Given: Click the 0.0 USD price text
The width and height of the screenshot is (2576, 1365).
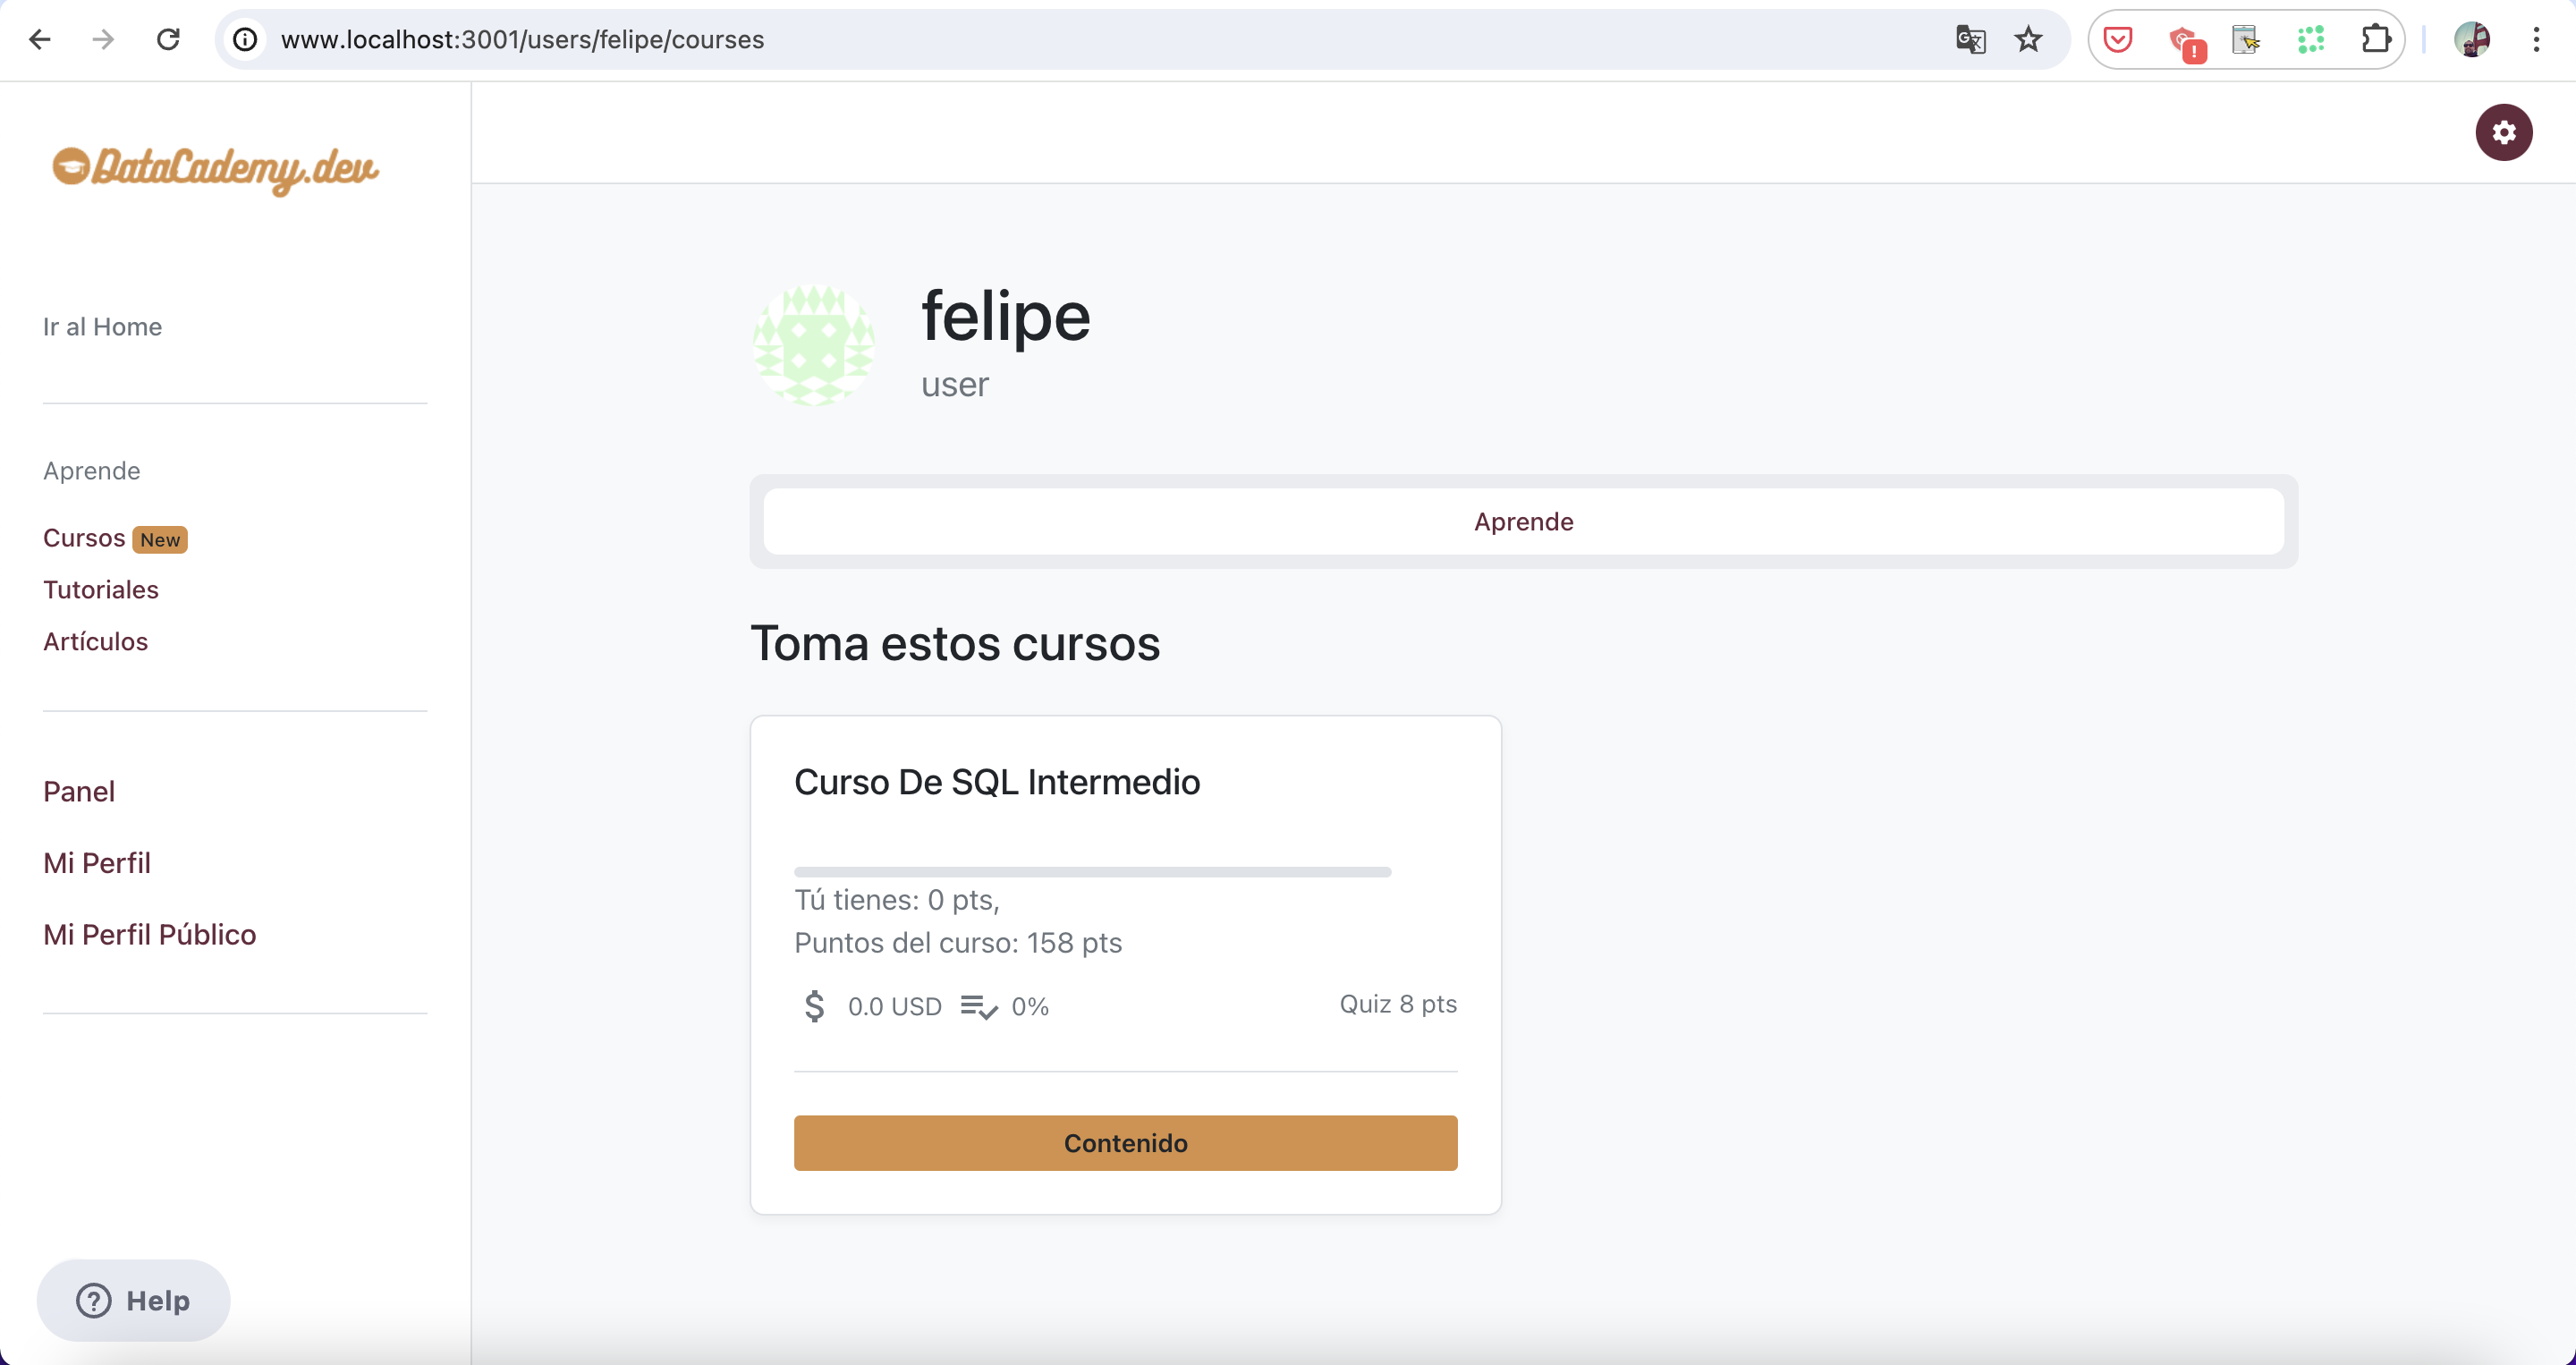Looking at the screenshot, I should (x=894, y=1006).
